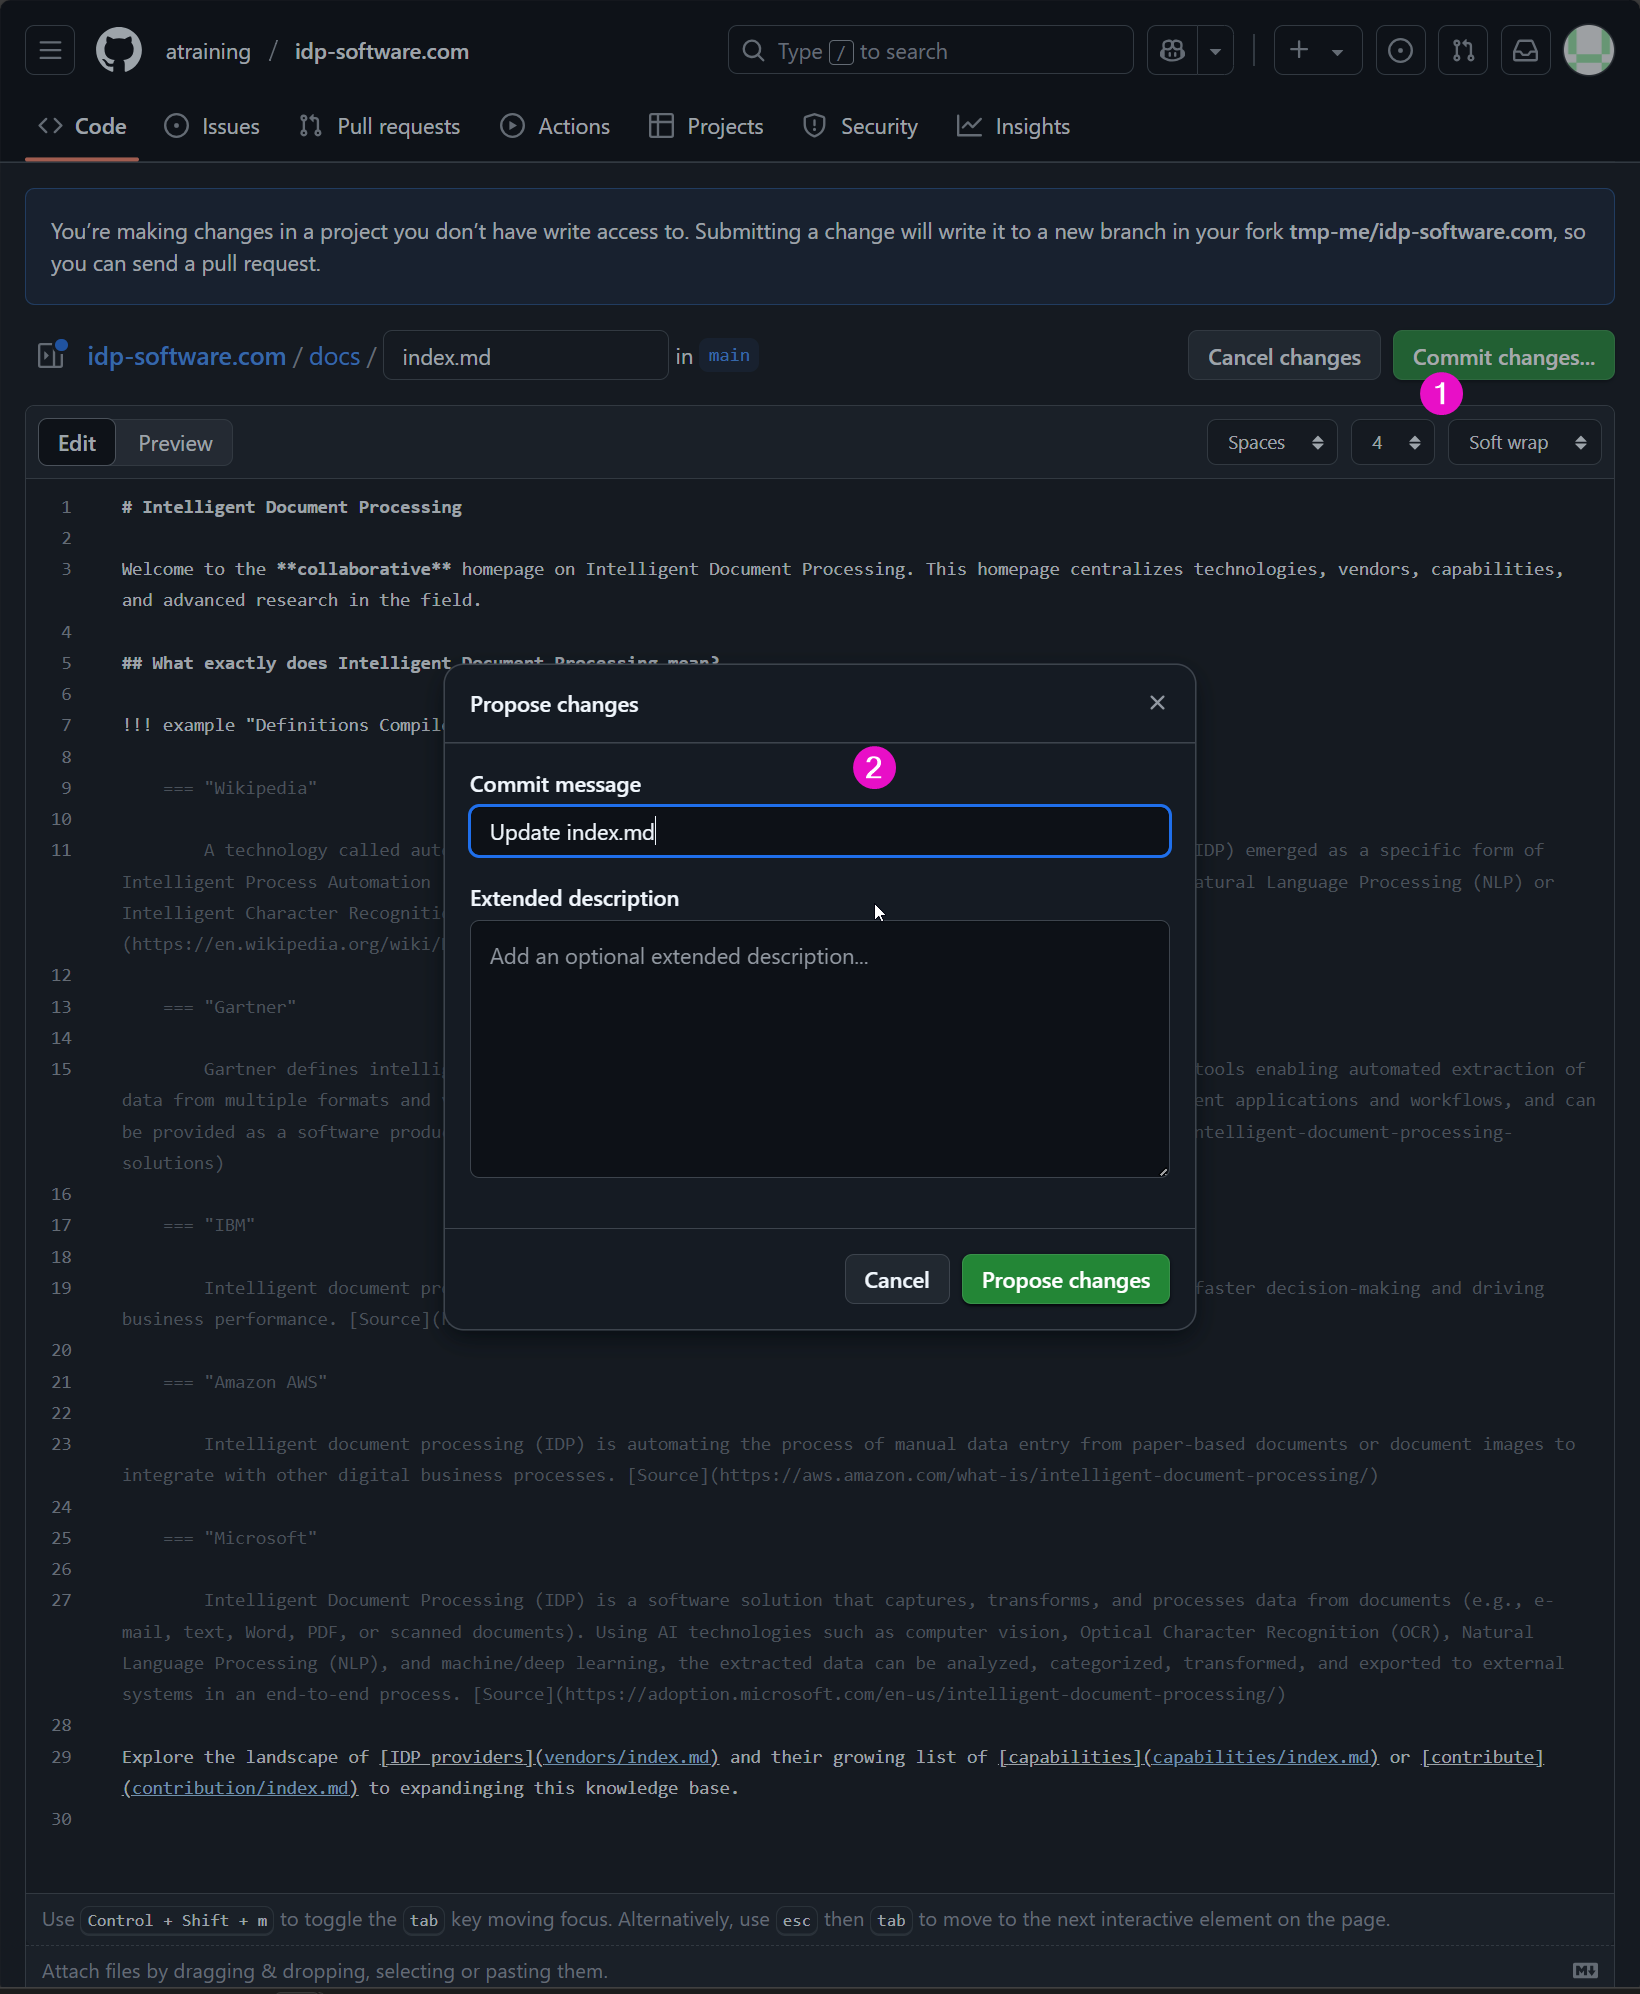The image size is (1640, 1994).
Task: Click the Commit message input field
Action: 819,831
